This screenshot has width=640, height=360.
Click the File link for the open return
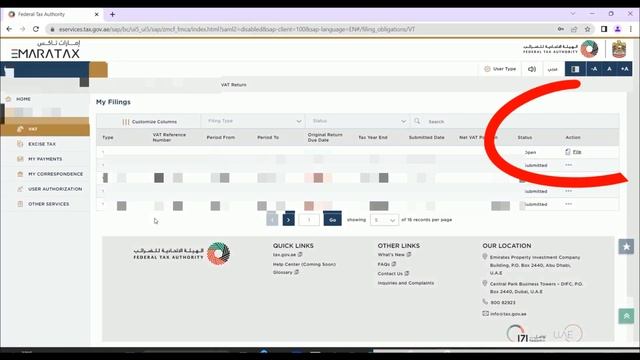click(577, 152)
